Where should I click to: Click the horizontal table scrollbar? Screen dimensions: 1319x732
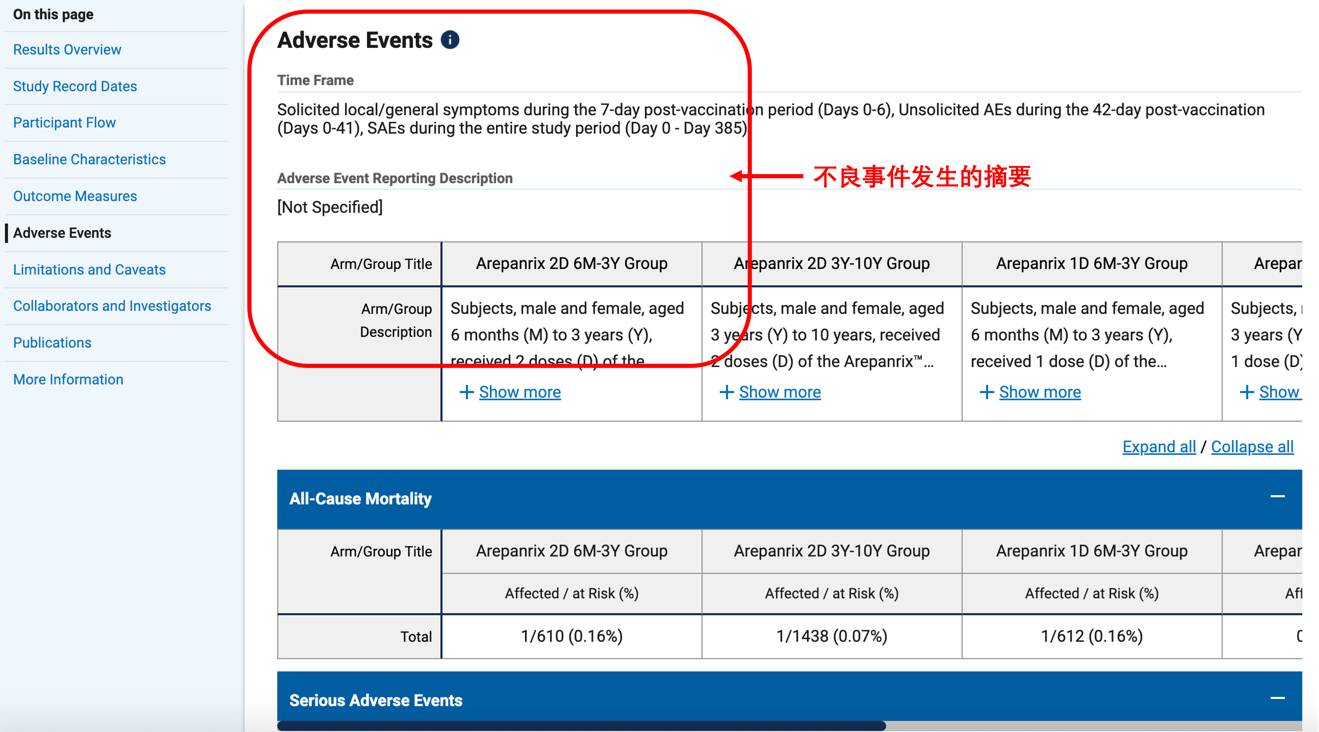point(581,726)
